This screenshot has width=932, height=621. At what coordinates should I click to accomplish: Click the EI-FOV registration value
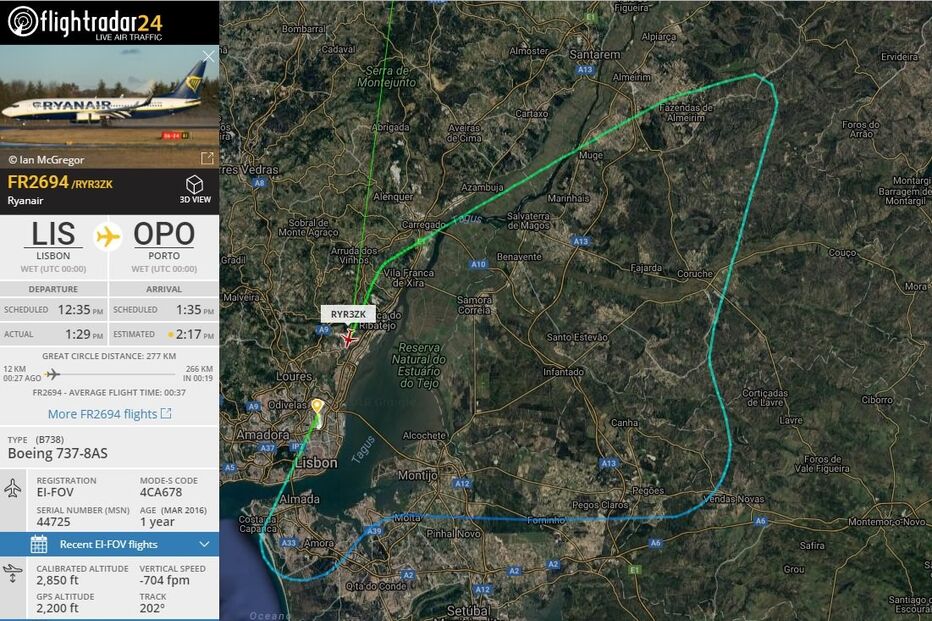click(55, 492)
